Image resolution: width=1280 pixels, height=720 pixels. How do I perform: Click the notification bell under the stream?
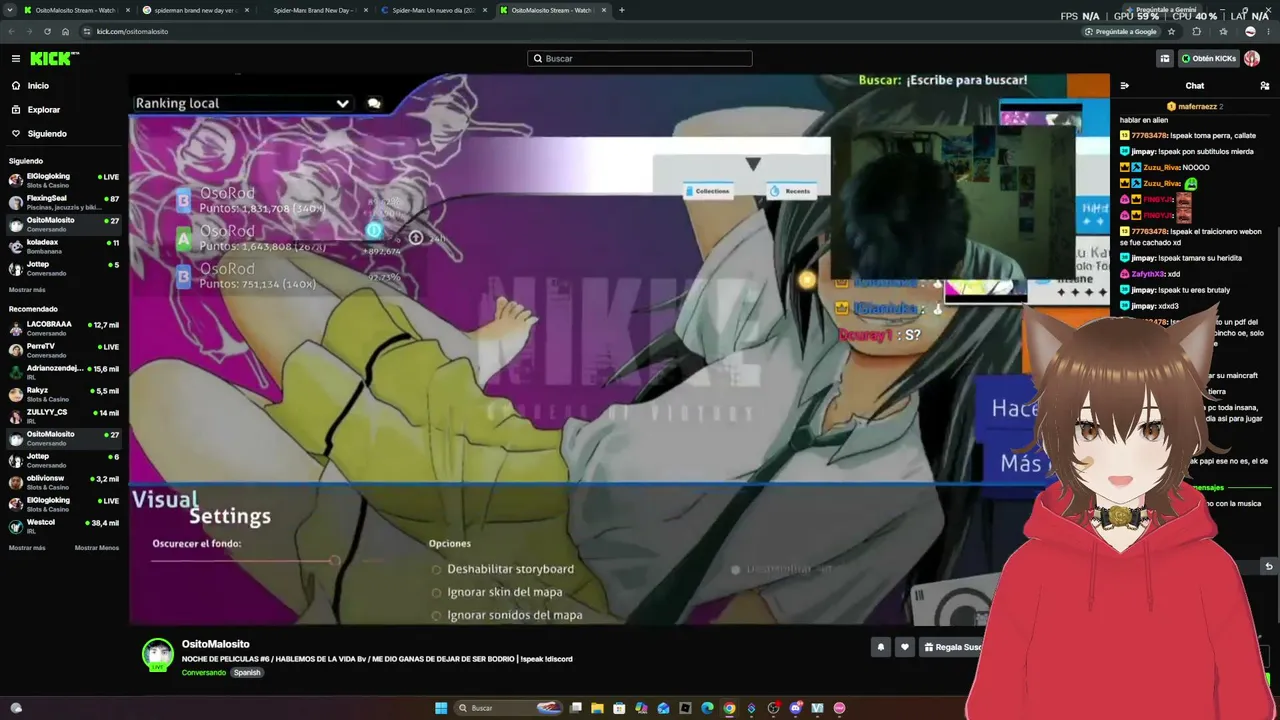(x=881, y=647)
